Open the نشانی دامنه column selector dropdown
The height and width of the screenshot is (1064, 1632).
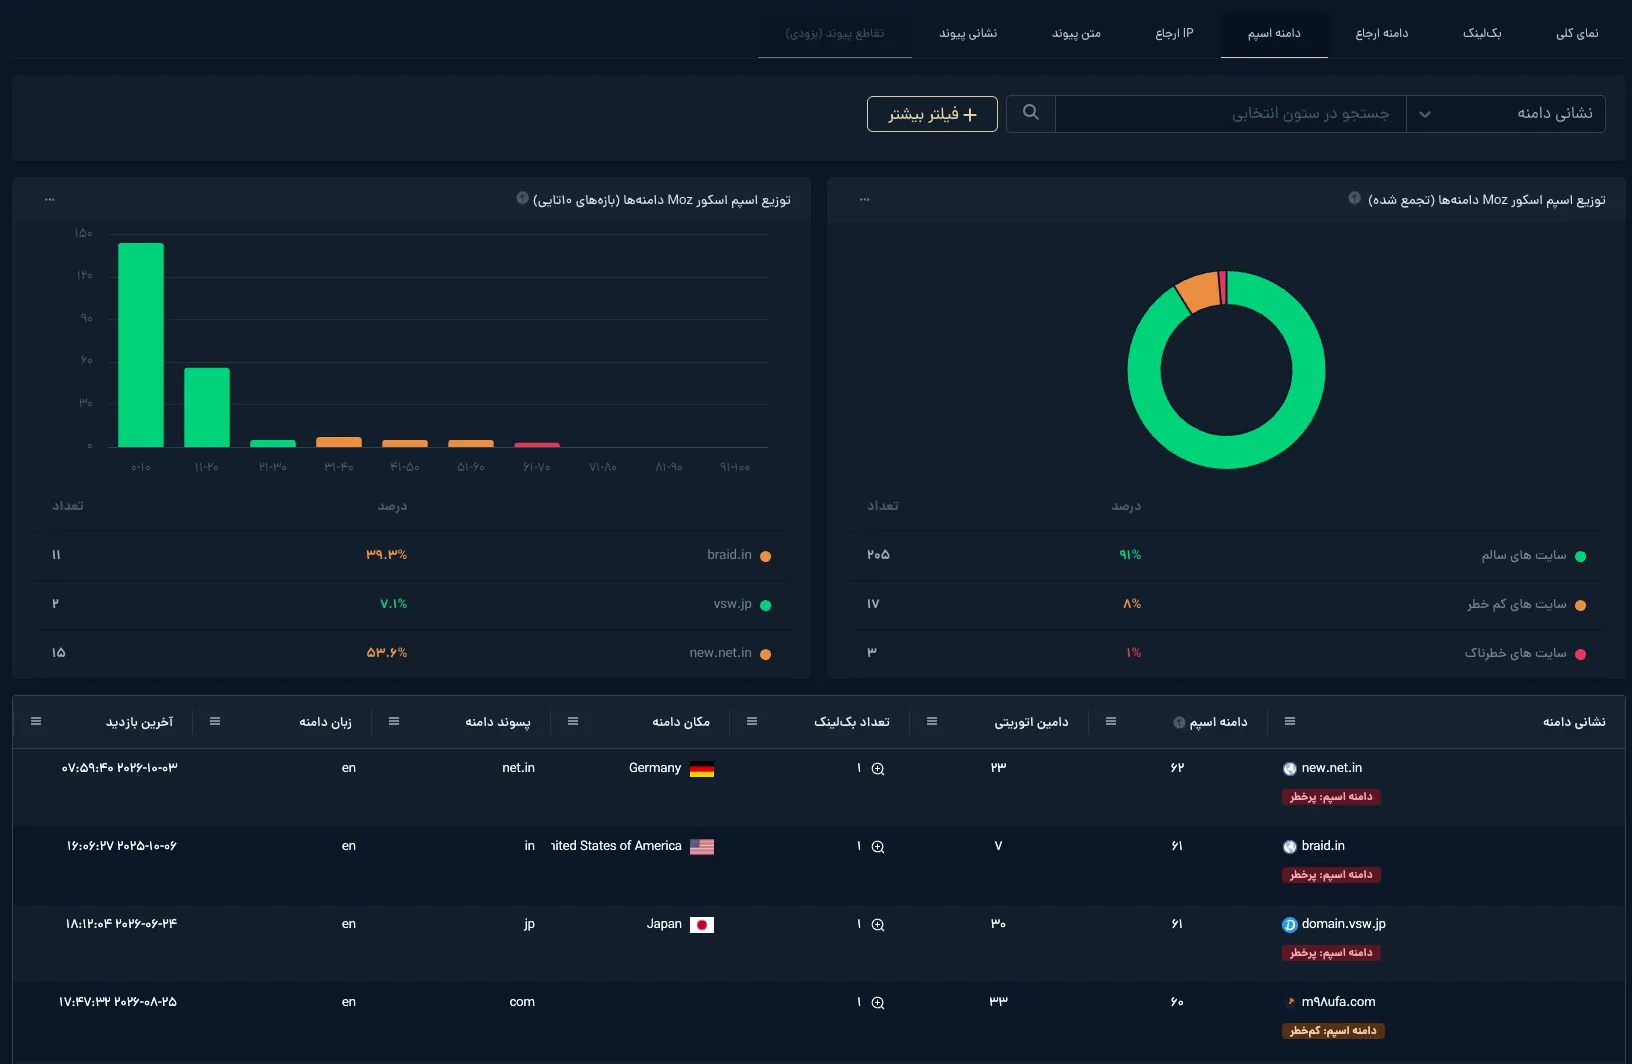pyautogui.click(x=1506, y=113)
